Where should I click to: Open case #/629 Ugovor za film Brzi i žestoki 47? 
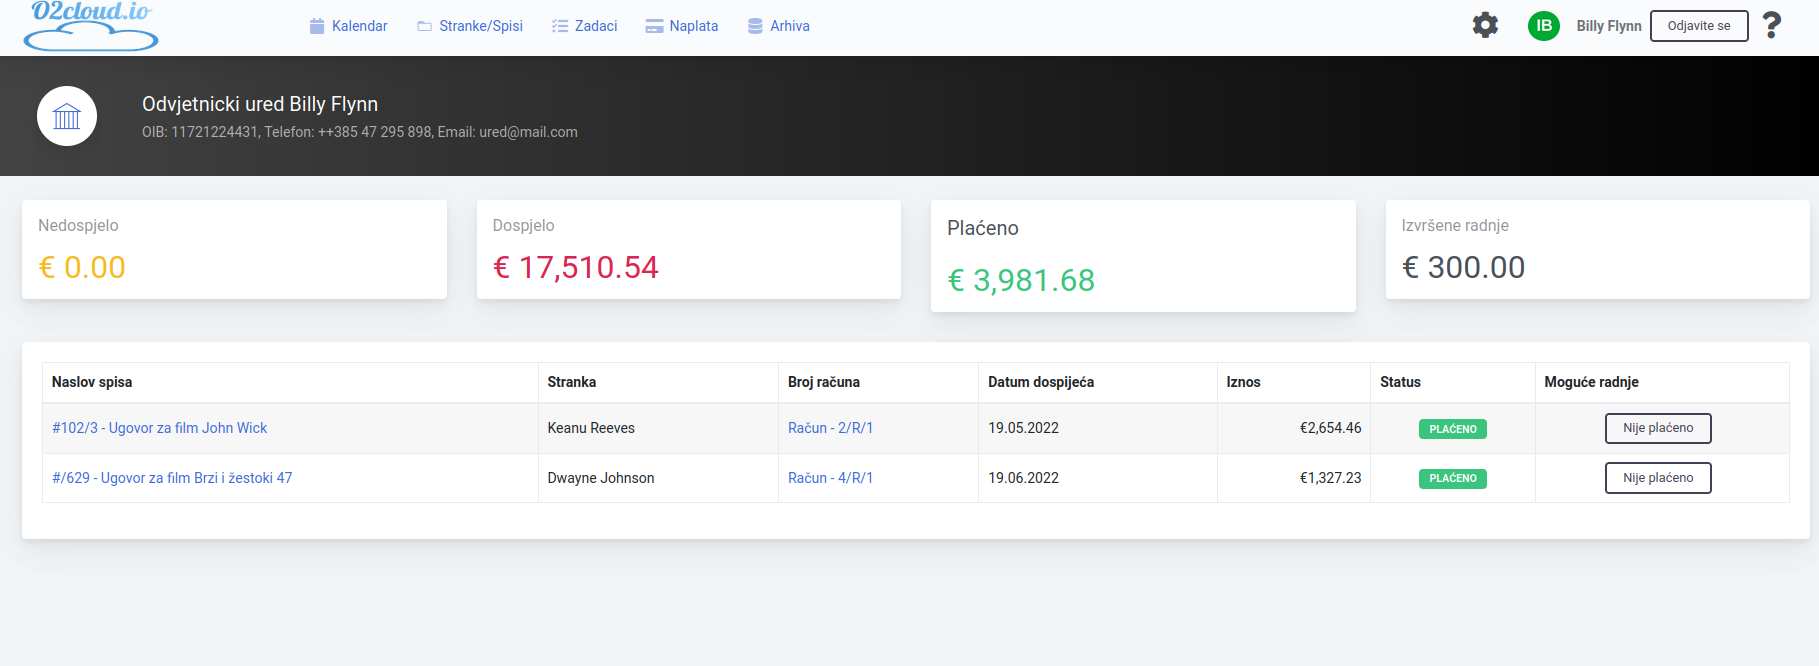172,478
